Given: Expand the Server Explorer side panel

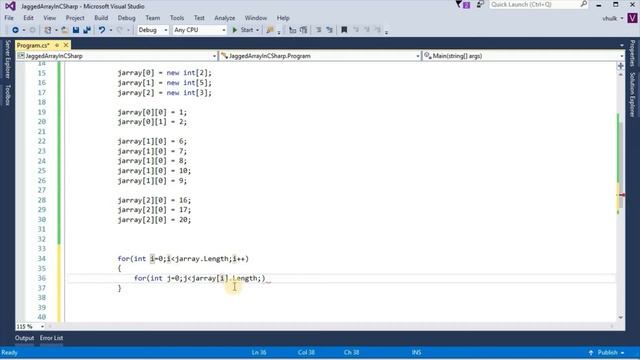Looking at the screenshot, I should pyautogui.click(x=7, y=59).
